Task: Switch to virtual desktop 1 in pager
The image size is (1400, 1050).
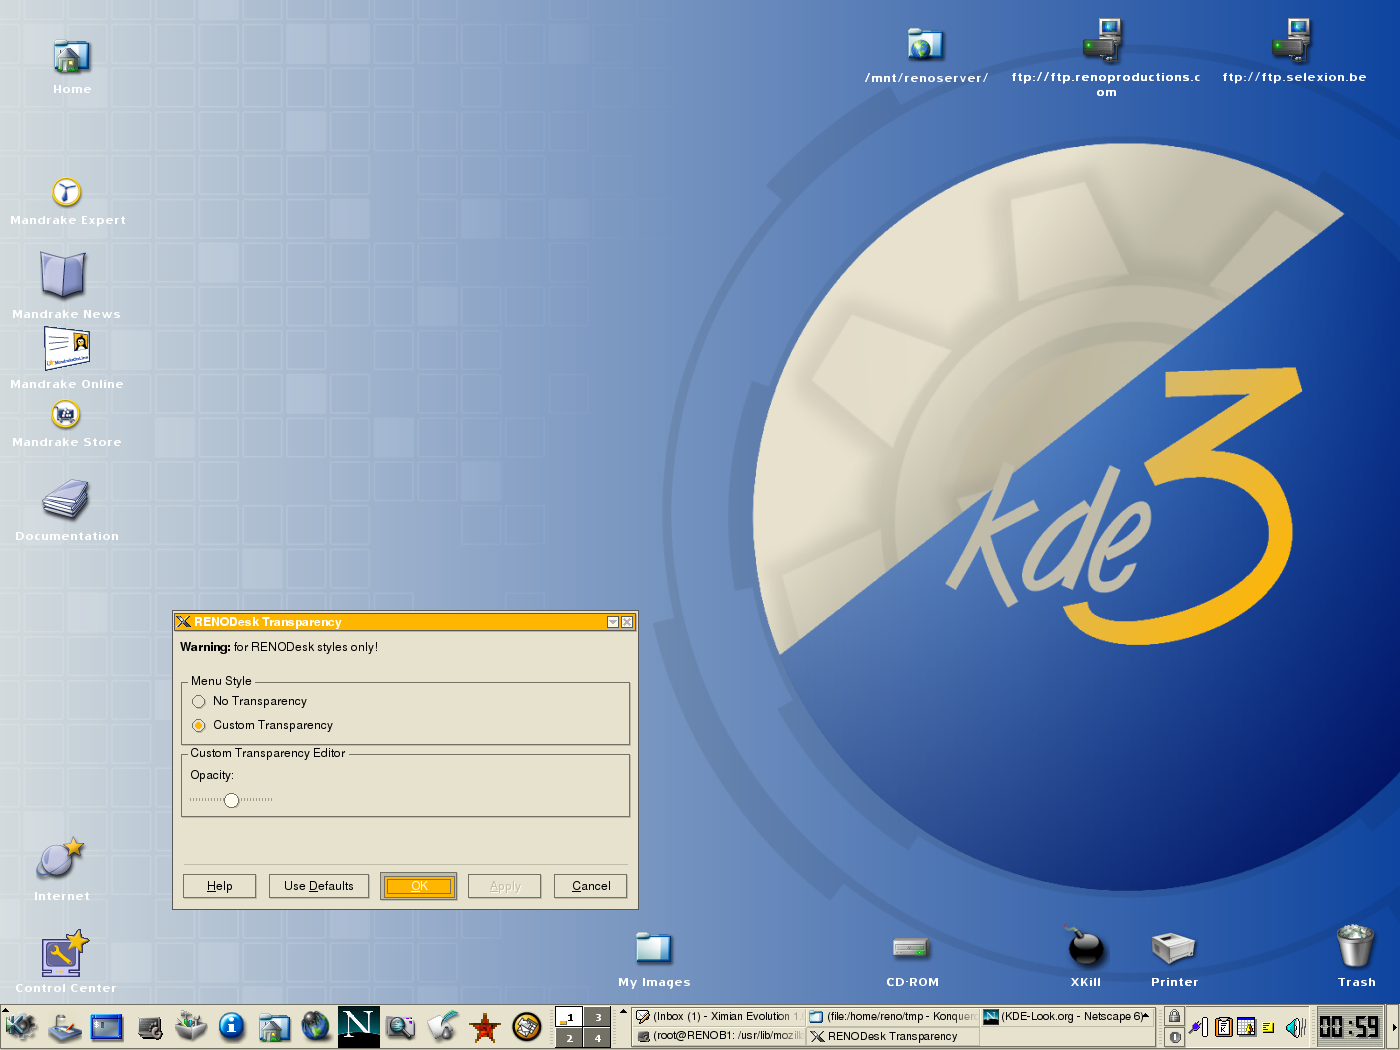Action: pyautogui.click(x=569, y=1017)
